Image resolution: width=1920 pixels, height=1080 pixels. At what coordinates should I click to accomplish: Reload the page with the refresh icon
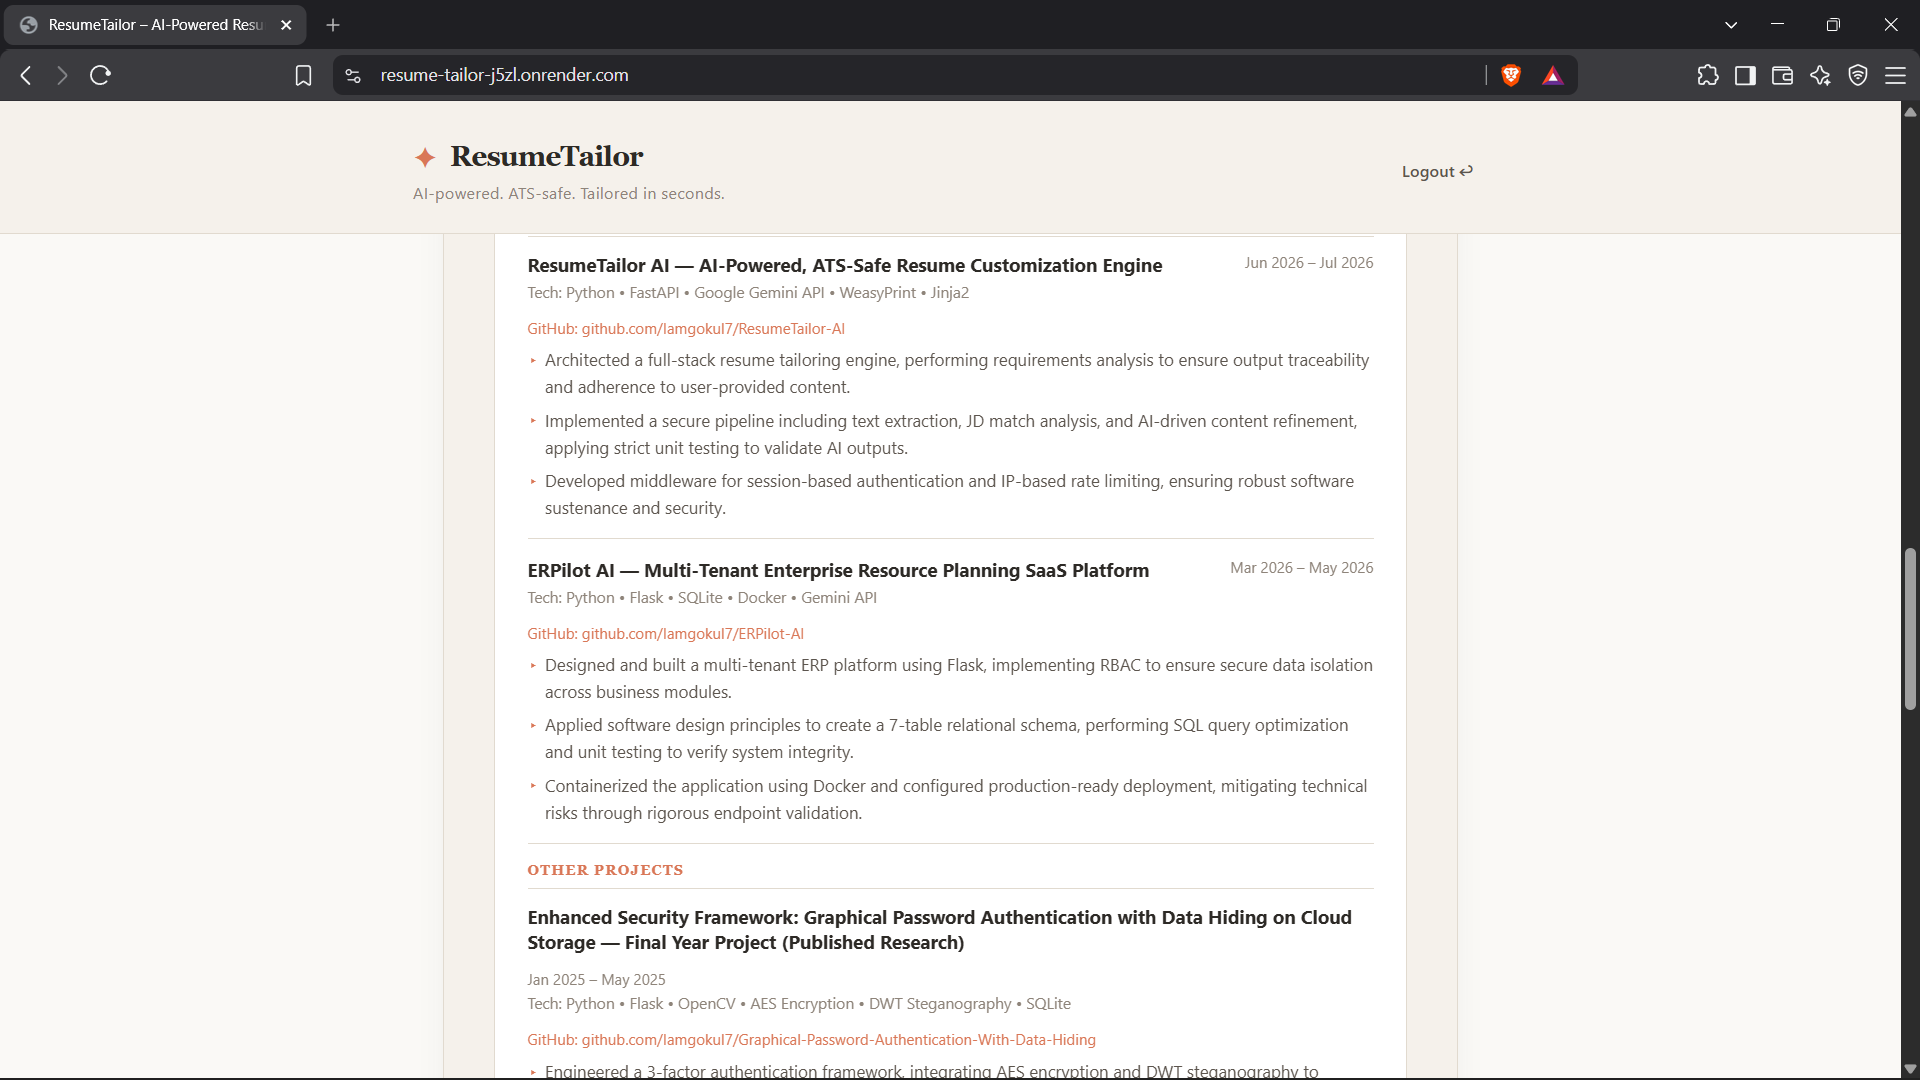pyautogui.click(x=100, y=75)
